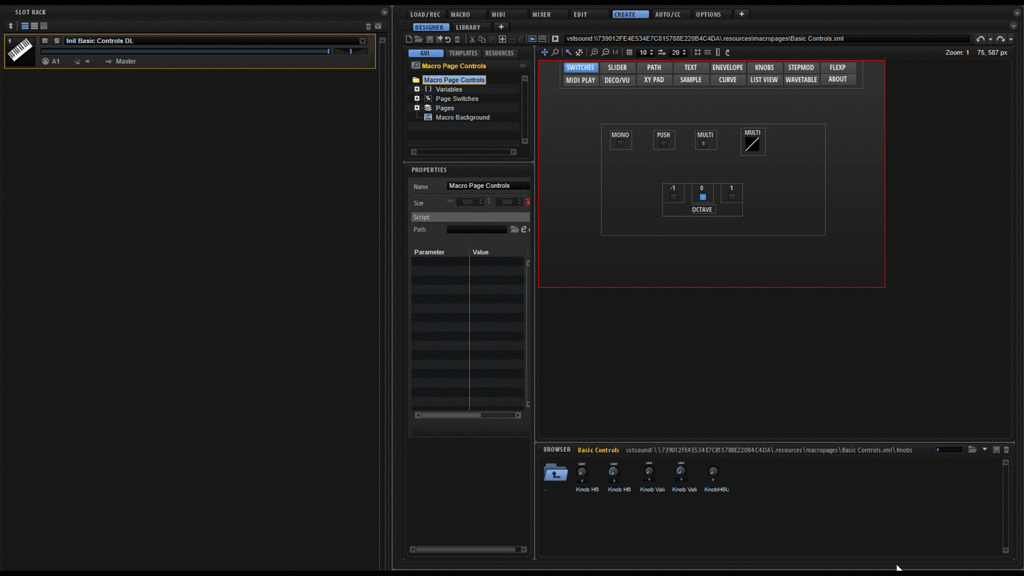
Task: Click the undo arrow icon at top right
Action: pyautogui.click(x=981, y=39)
